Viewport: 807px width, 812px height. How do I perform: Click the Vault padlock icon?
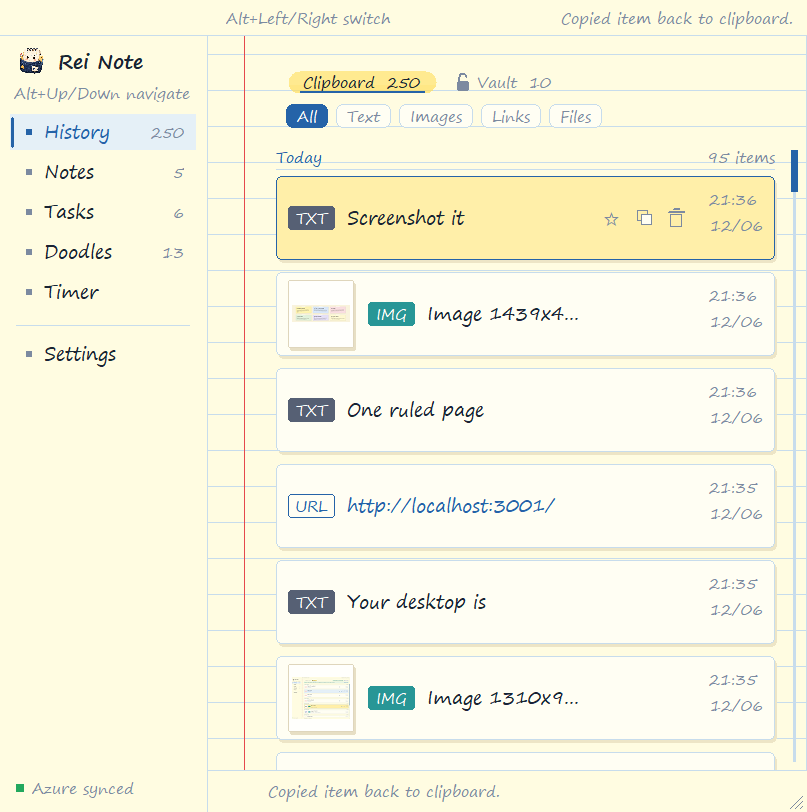463,82
